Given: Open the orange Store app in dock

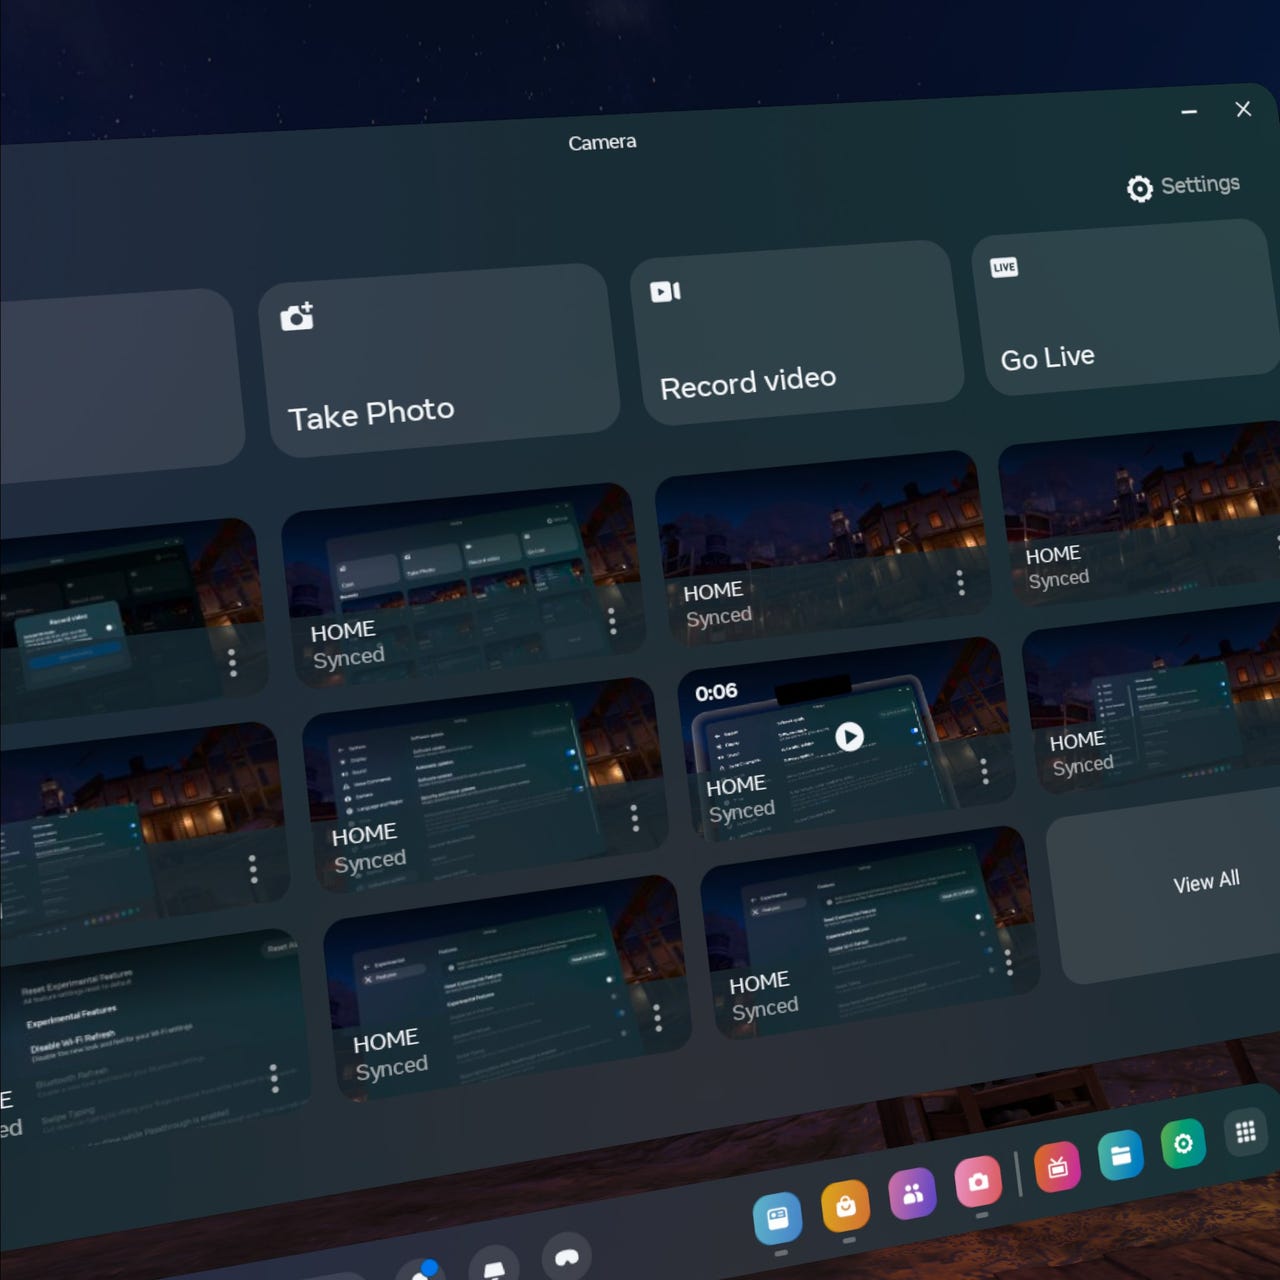Looking at the screenshot, I should (845, 1206).
